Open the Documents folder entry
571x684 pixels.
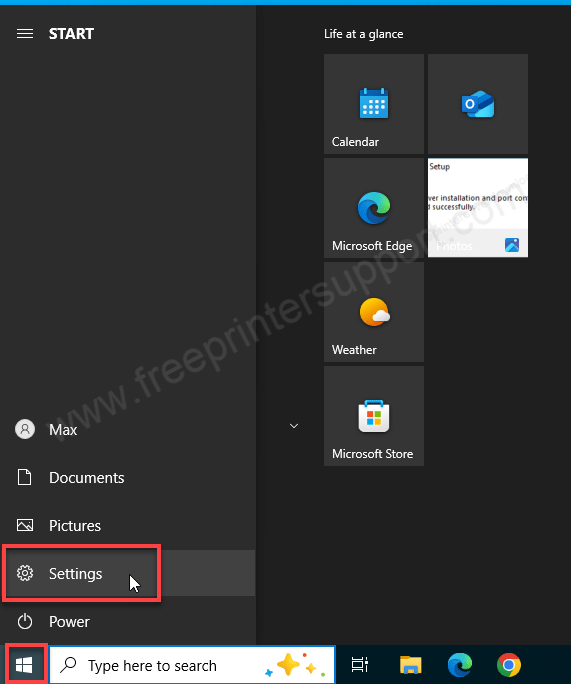click(127, 478)
